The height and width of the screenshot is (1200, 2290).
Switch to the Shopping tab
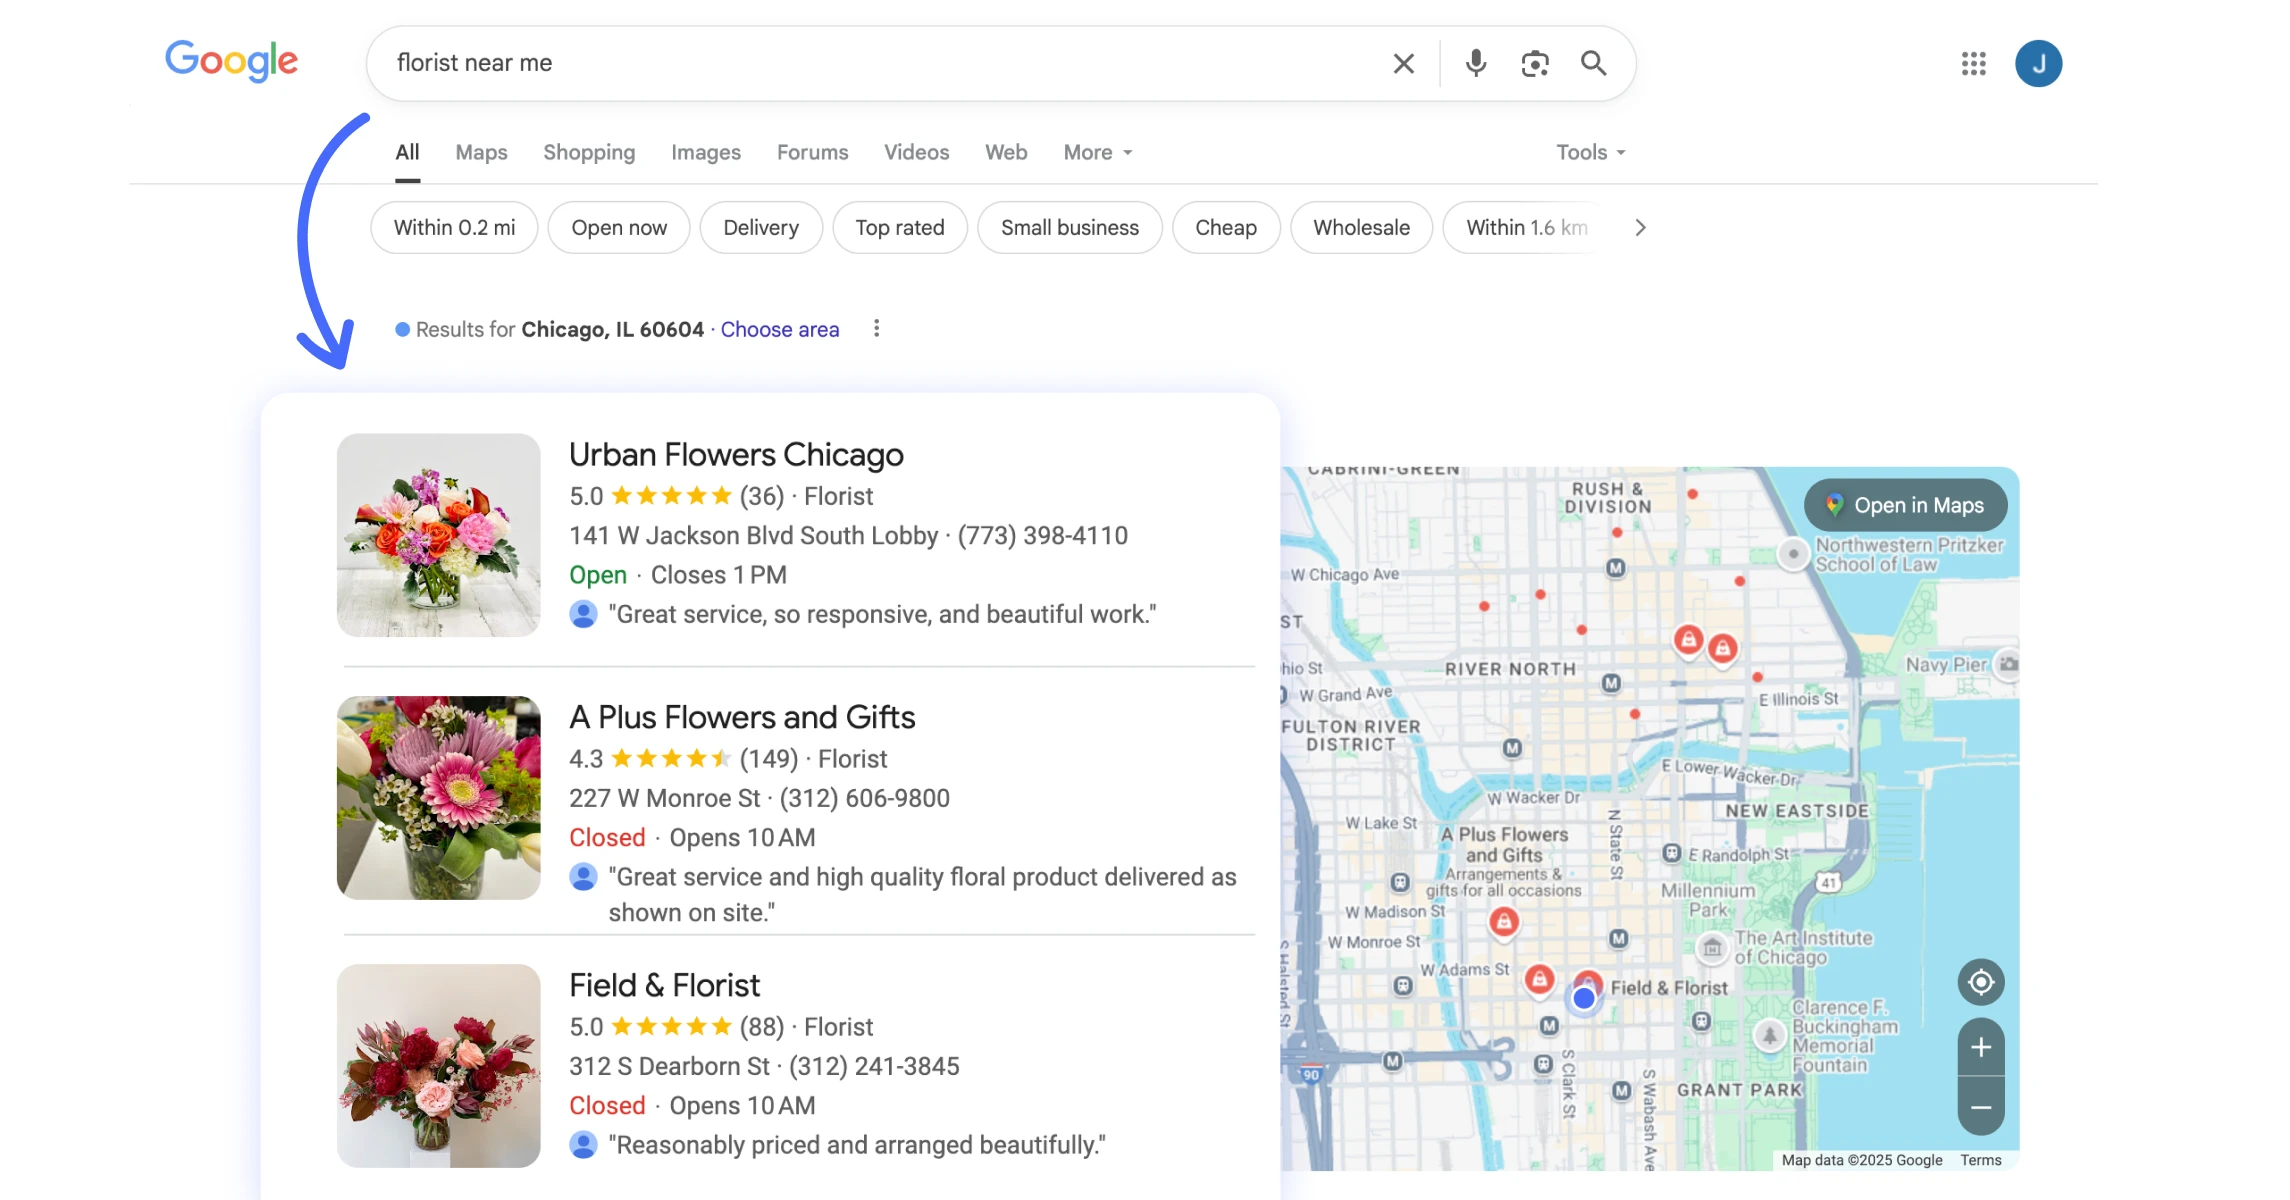coord(589,152)
